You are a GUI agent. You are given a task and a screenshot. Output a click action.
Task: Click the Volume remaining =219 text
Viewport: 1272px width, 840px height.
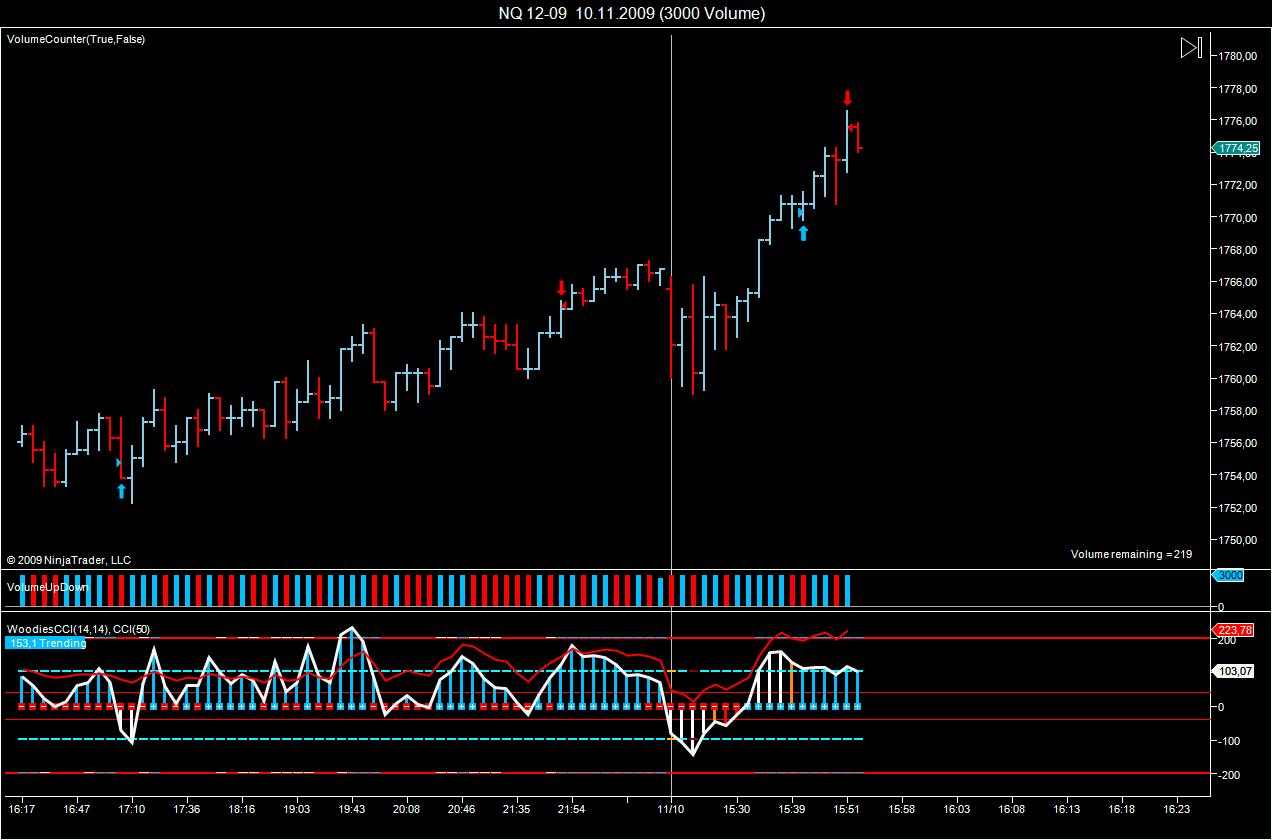coord(1131,554)
